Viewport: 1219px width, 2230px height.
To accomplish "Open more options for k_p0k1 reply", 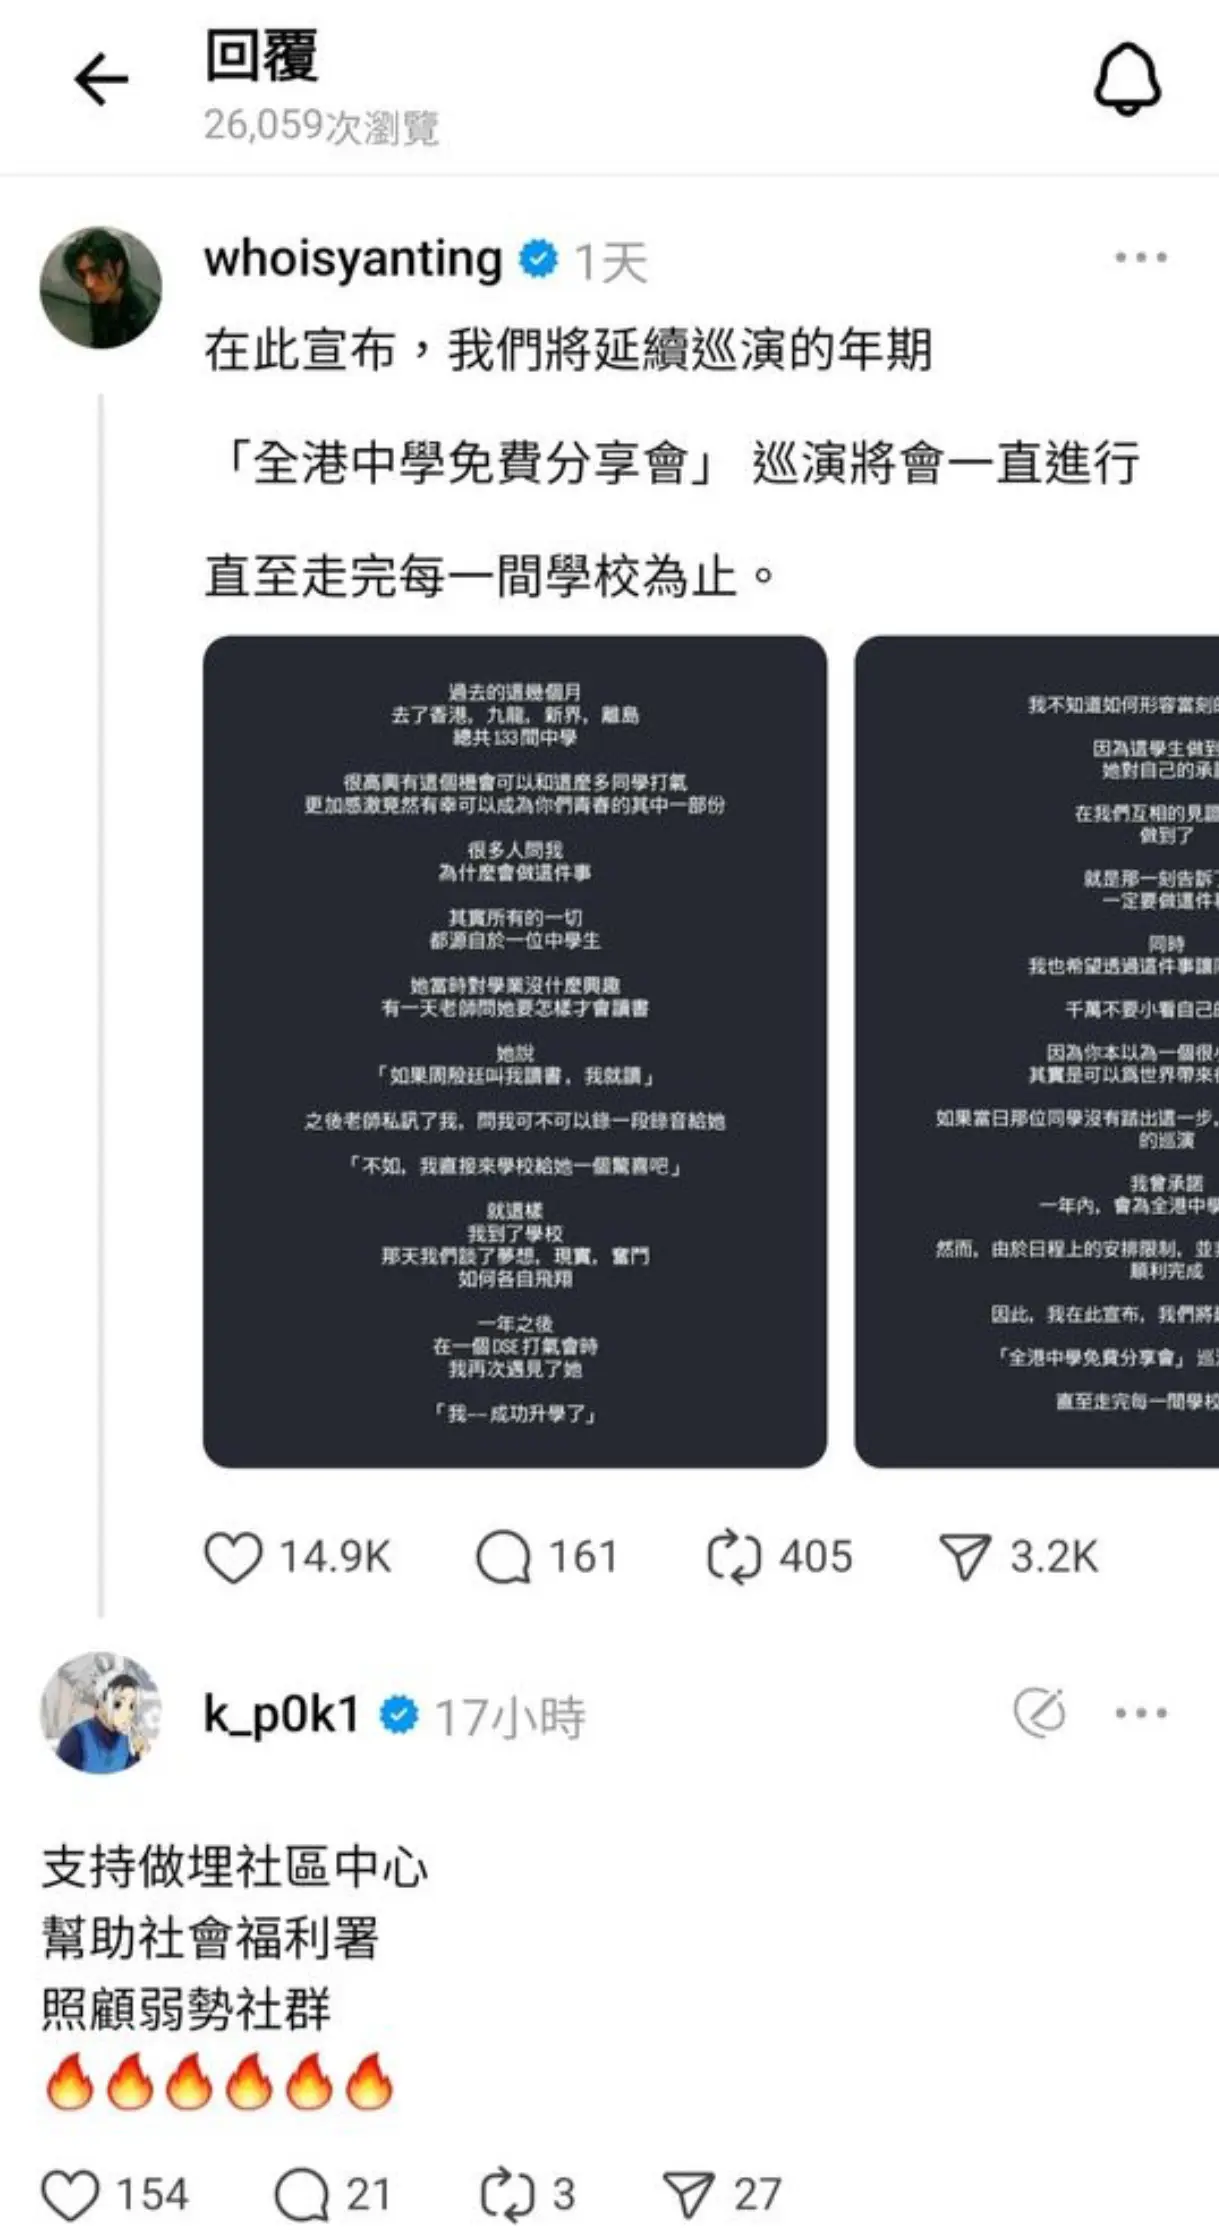I will 1141,1714.
